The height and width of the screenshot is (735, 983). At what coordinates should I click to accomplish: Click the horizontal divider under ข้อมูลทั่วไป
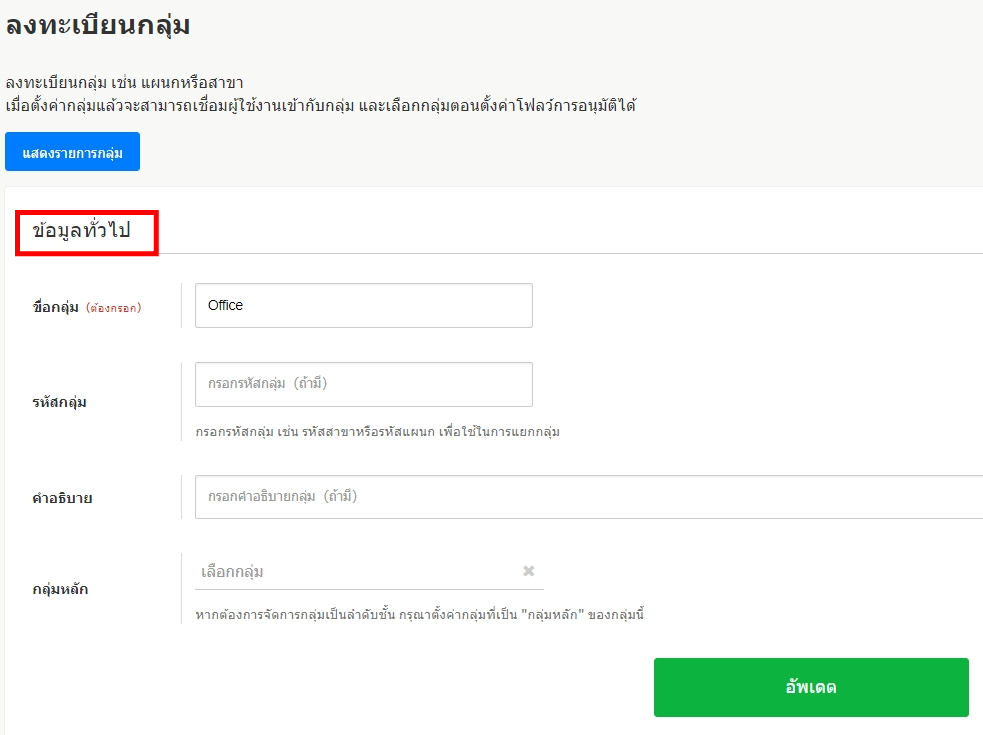(570, 253)
